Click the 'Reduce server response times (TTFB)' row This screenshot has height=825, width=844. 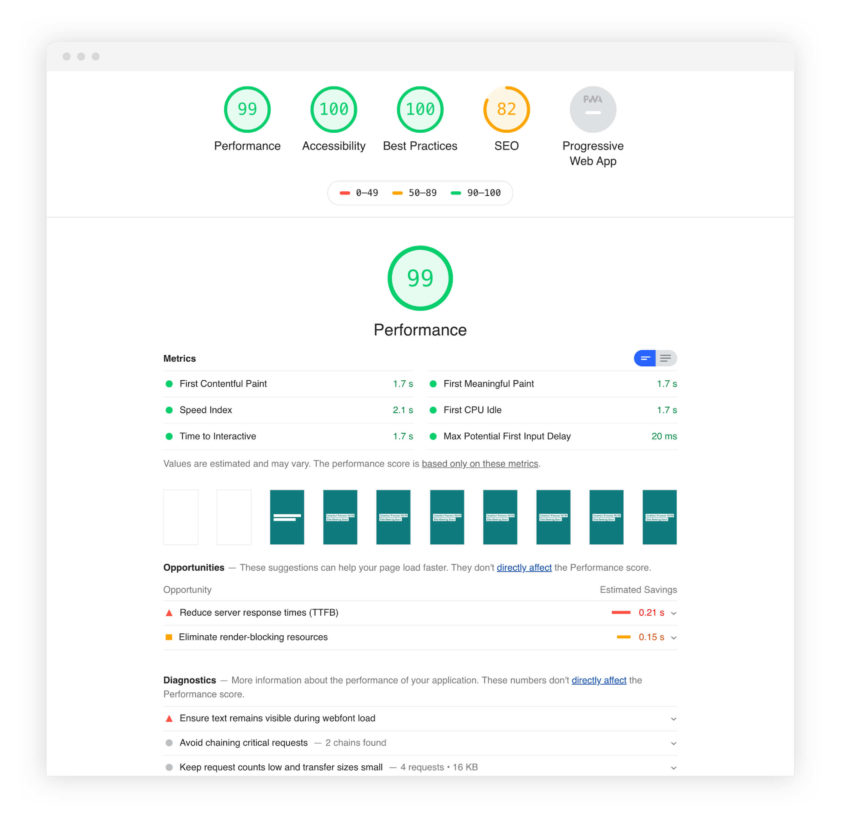420,613
